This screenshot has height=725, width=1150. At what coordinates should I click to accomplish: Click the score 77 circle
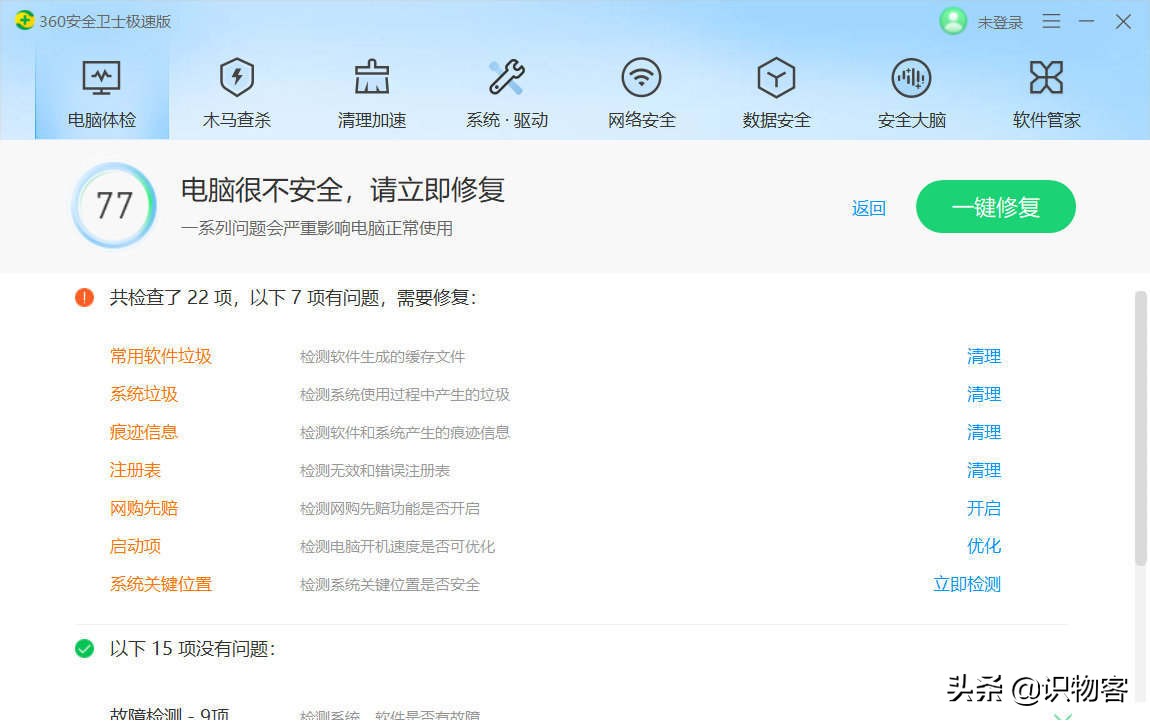pyautogui.click(x=113, y=205)
